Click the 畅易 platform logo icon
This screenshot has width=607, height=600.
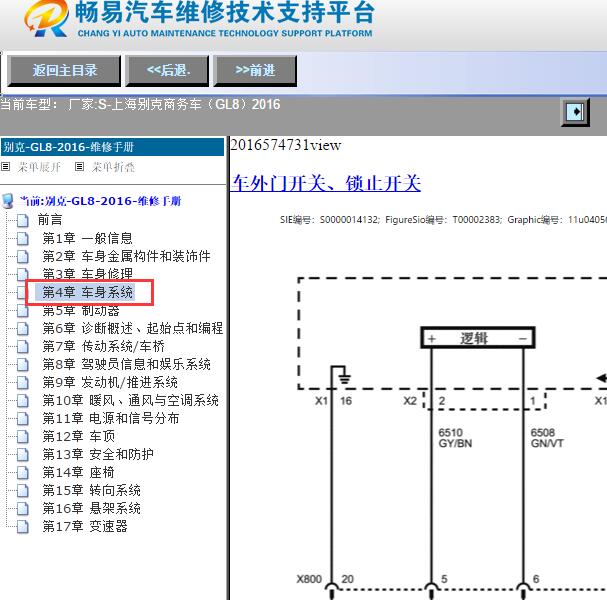[x=46, y=18]
